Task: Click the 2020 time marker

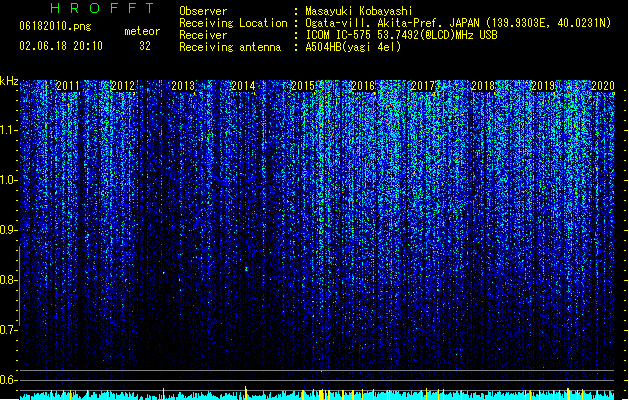Action: click(603, 86)
